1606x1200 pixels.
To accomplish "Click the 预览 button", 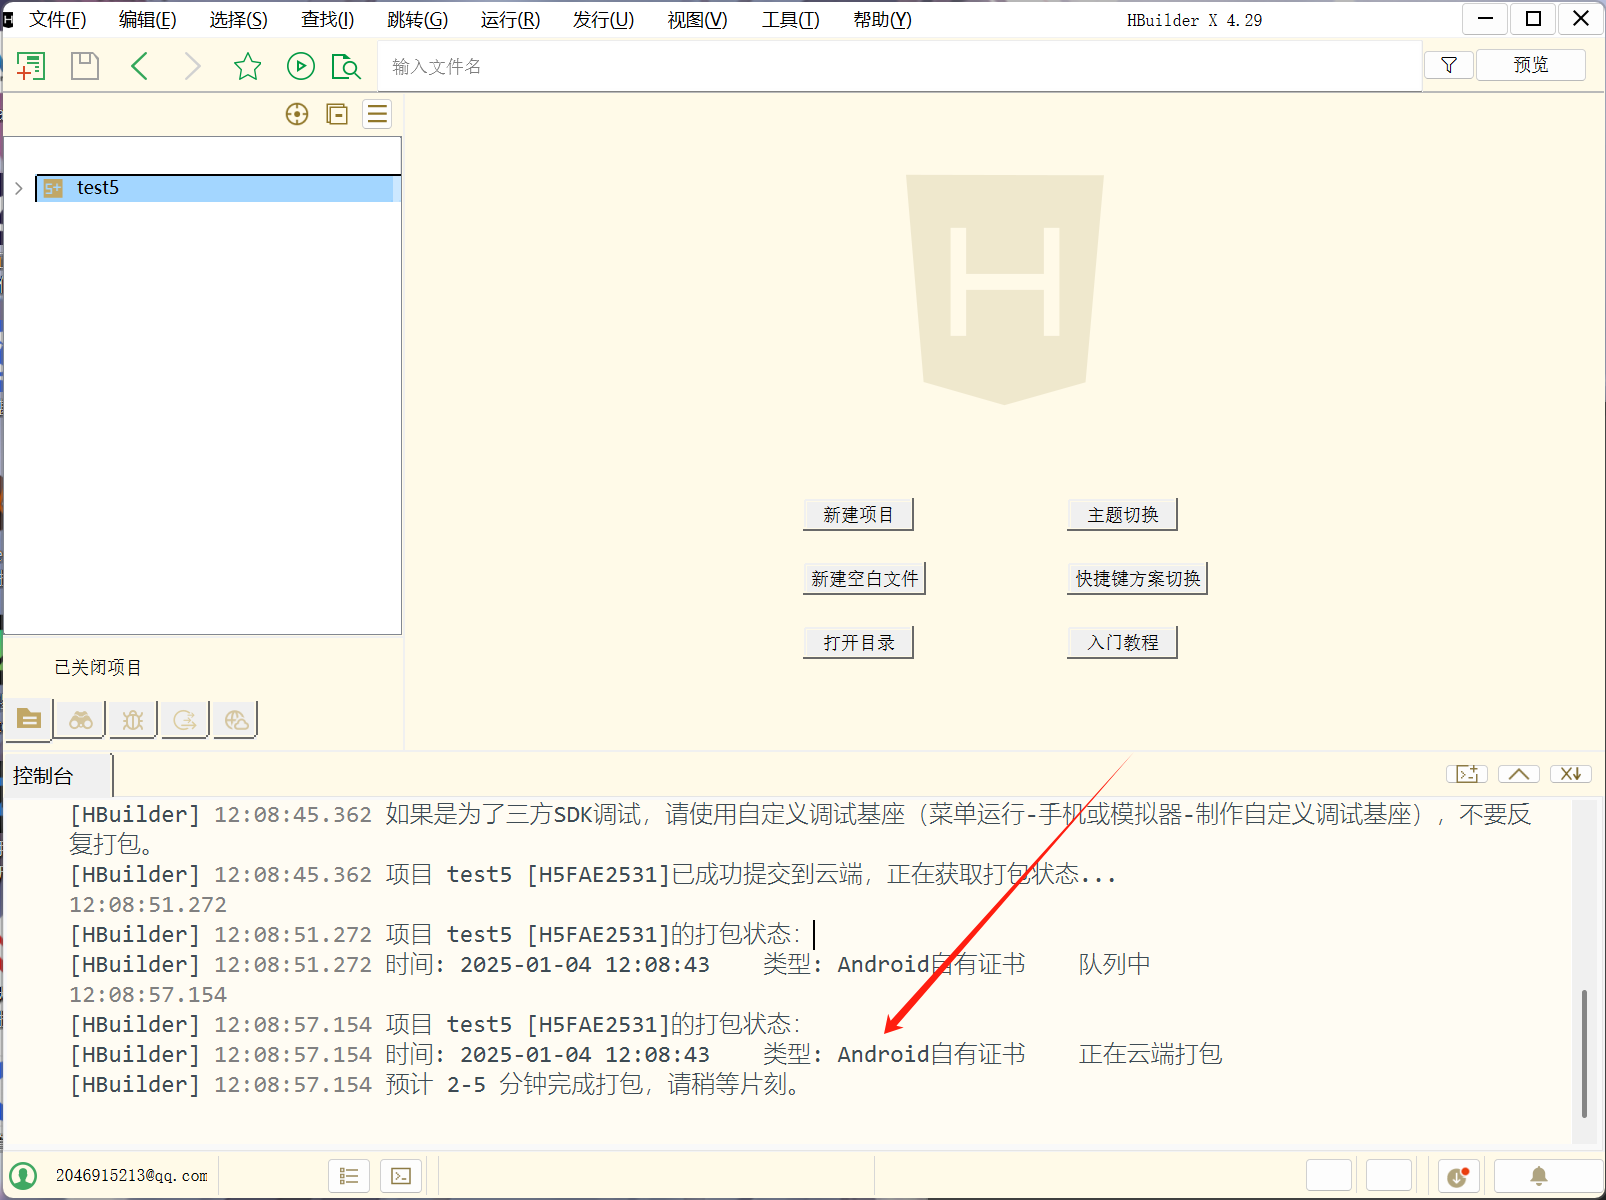I will click(1531, 65).
